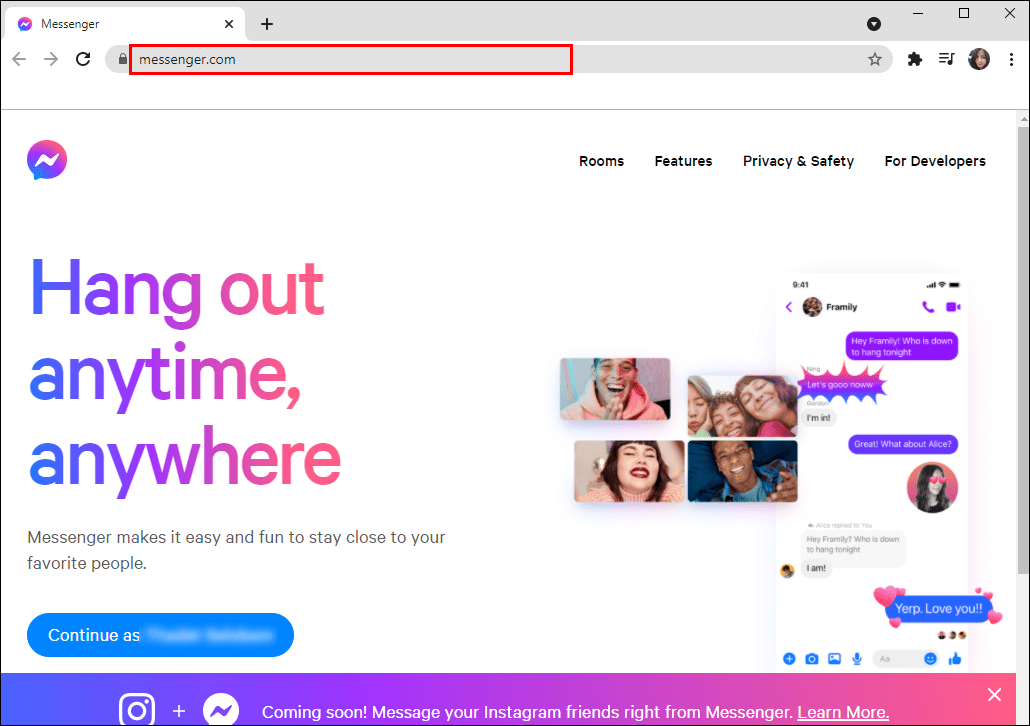1030x726 pixels.
Task: Click the 'Let's gooo noww' burst message
Action: coord(840,384)
